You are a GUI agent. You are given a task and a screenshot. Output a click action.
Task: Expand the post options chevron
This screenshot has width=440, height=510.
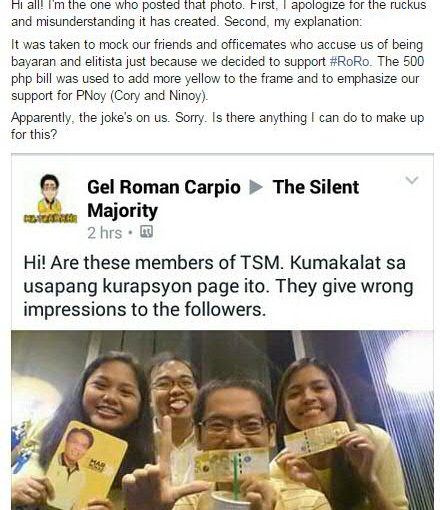[x=412, y=180]
